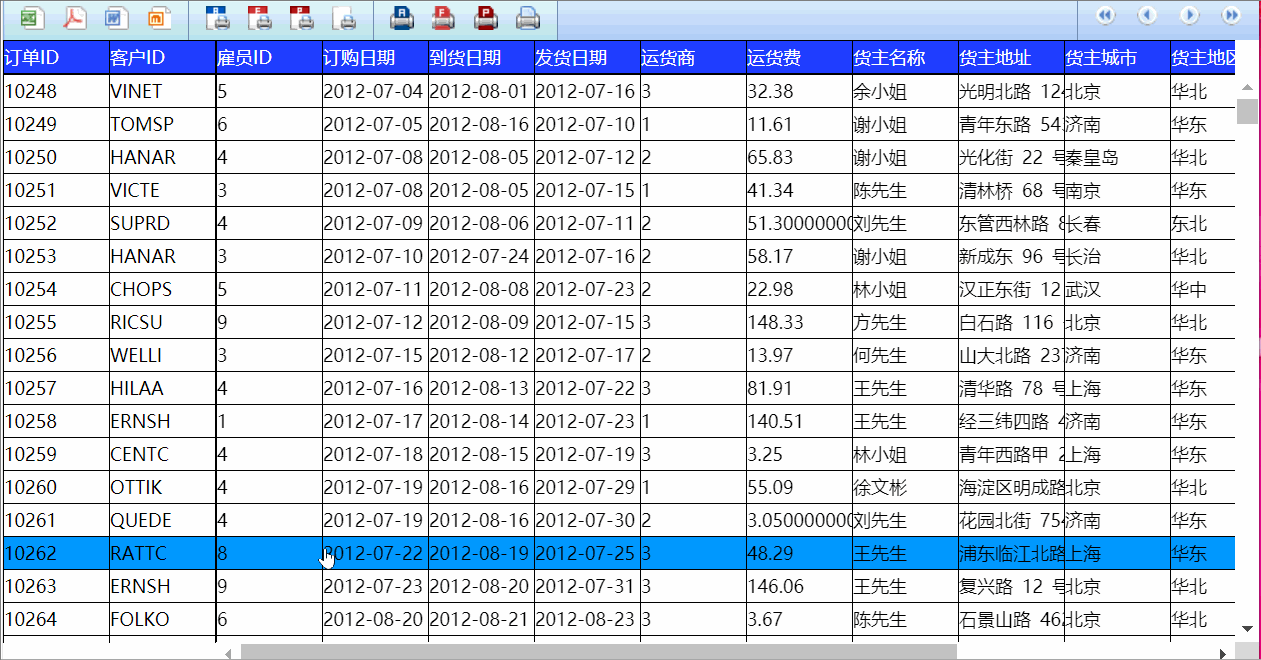Click the page-with-printer icon labeled dark-red P
The image size is (1261, 660).
301,17
